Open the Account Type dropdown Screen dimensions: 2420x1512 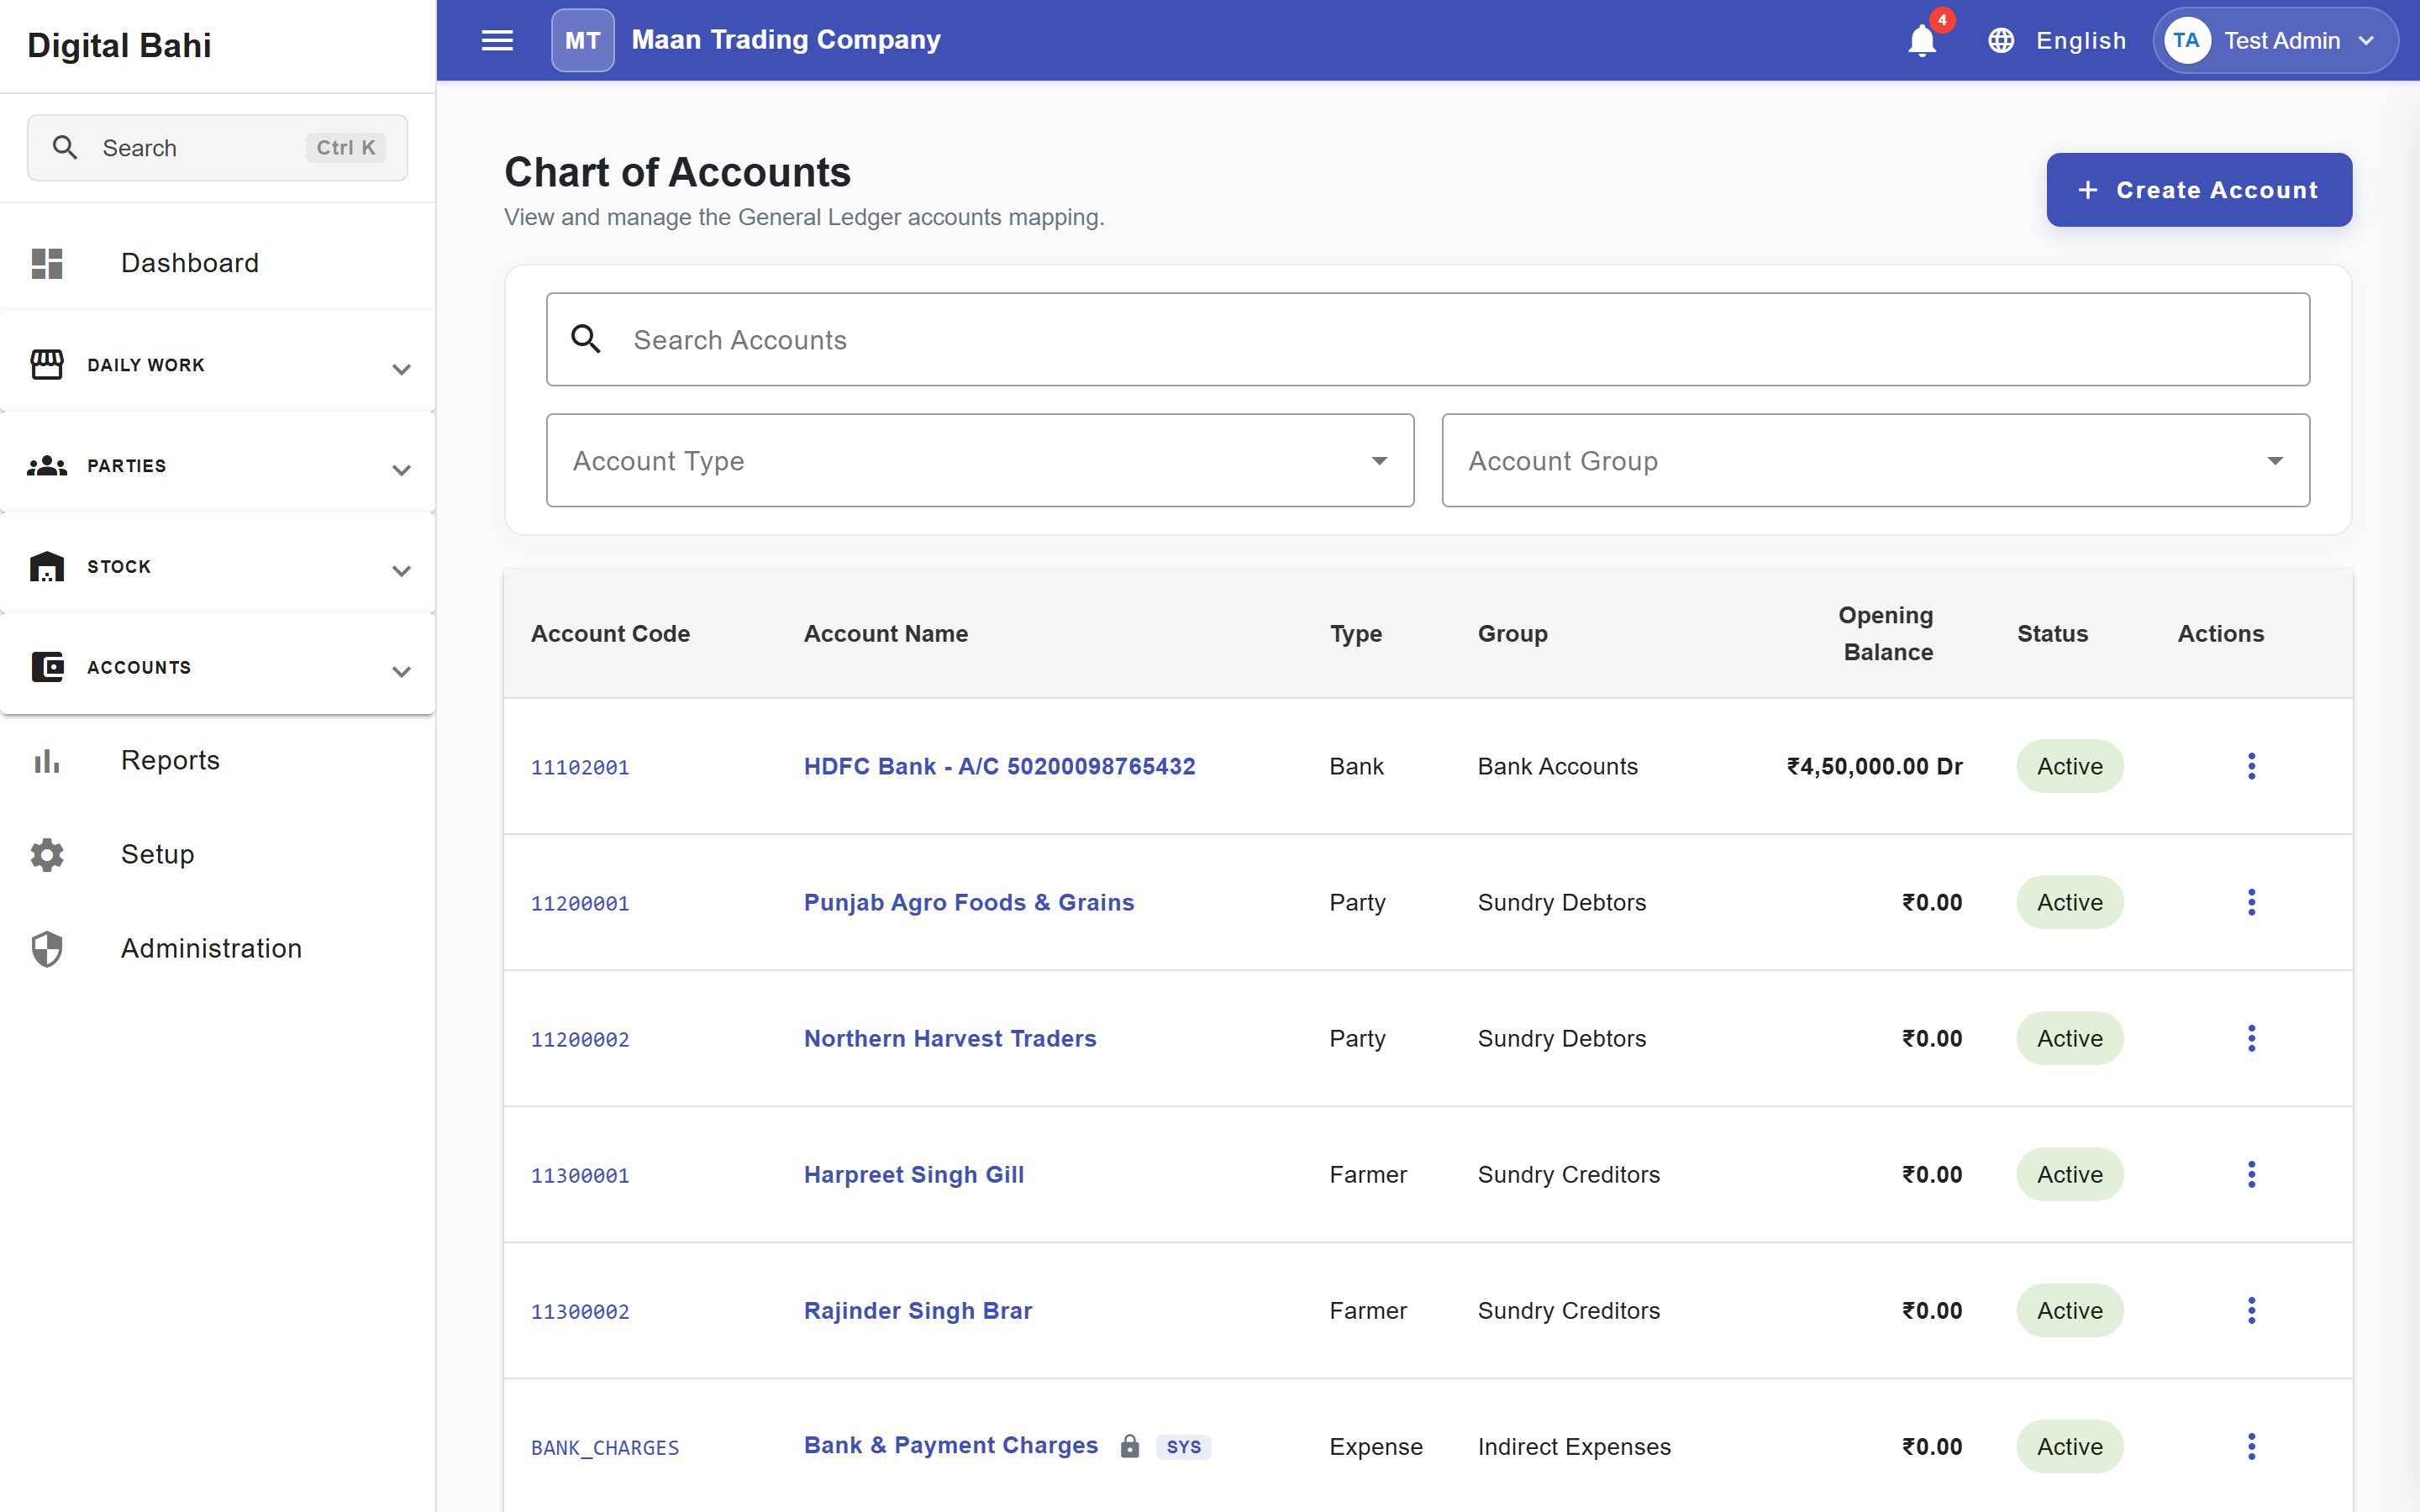[980, 460]
